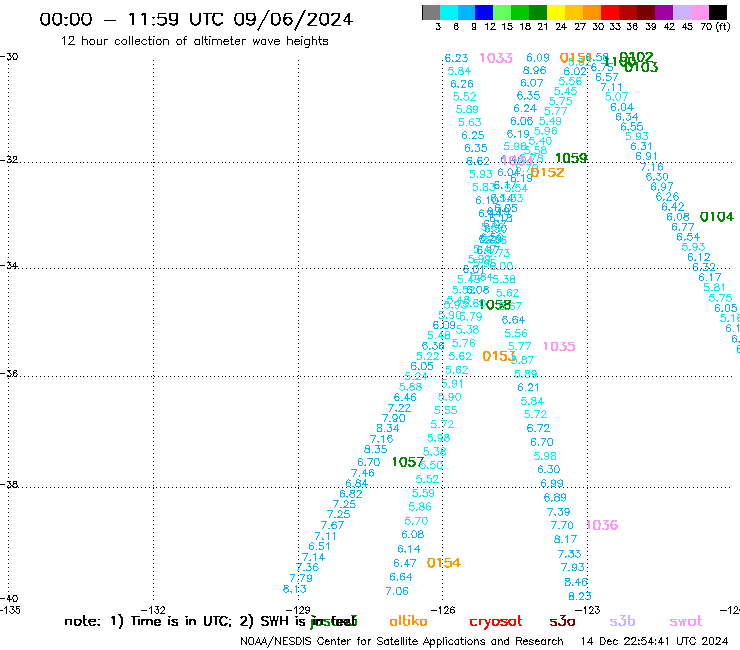Click the wave height value "6.77"
Viewport: 740px width, 650px height.
[x=683, y=227]
